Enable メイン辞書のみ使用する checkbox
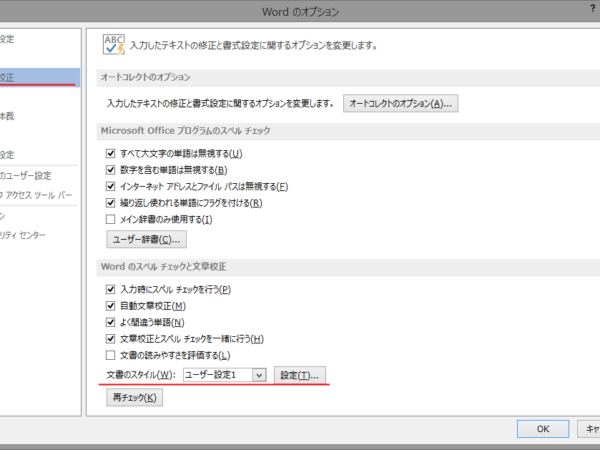 point(110,219)
